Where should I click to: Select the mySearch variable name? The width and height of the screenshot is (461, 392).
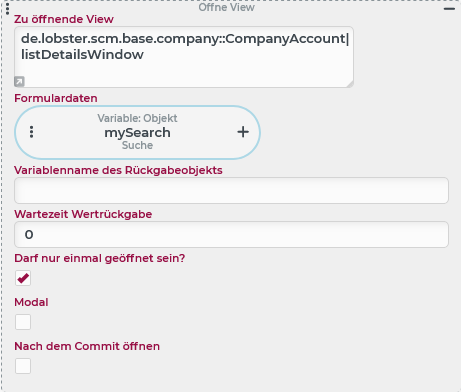click(137, 133)
